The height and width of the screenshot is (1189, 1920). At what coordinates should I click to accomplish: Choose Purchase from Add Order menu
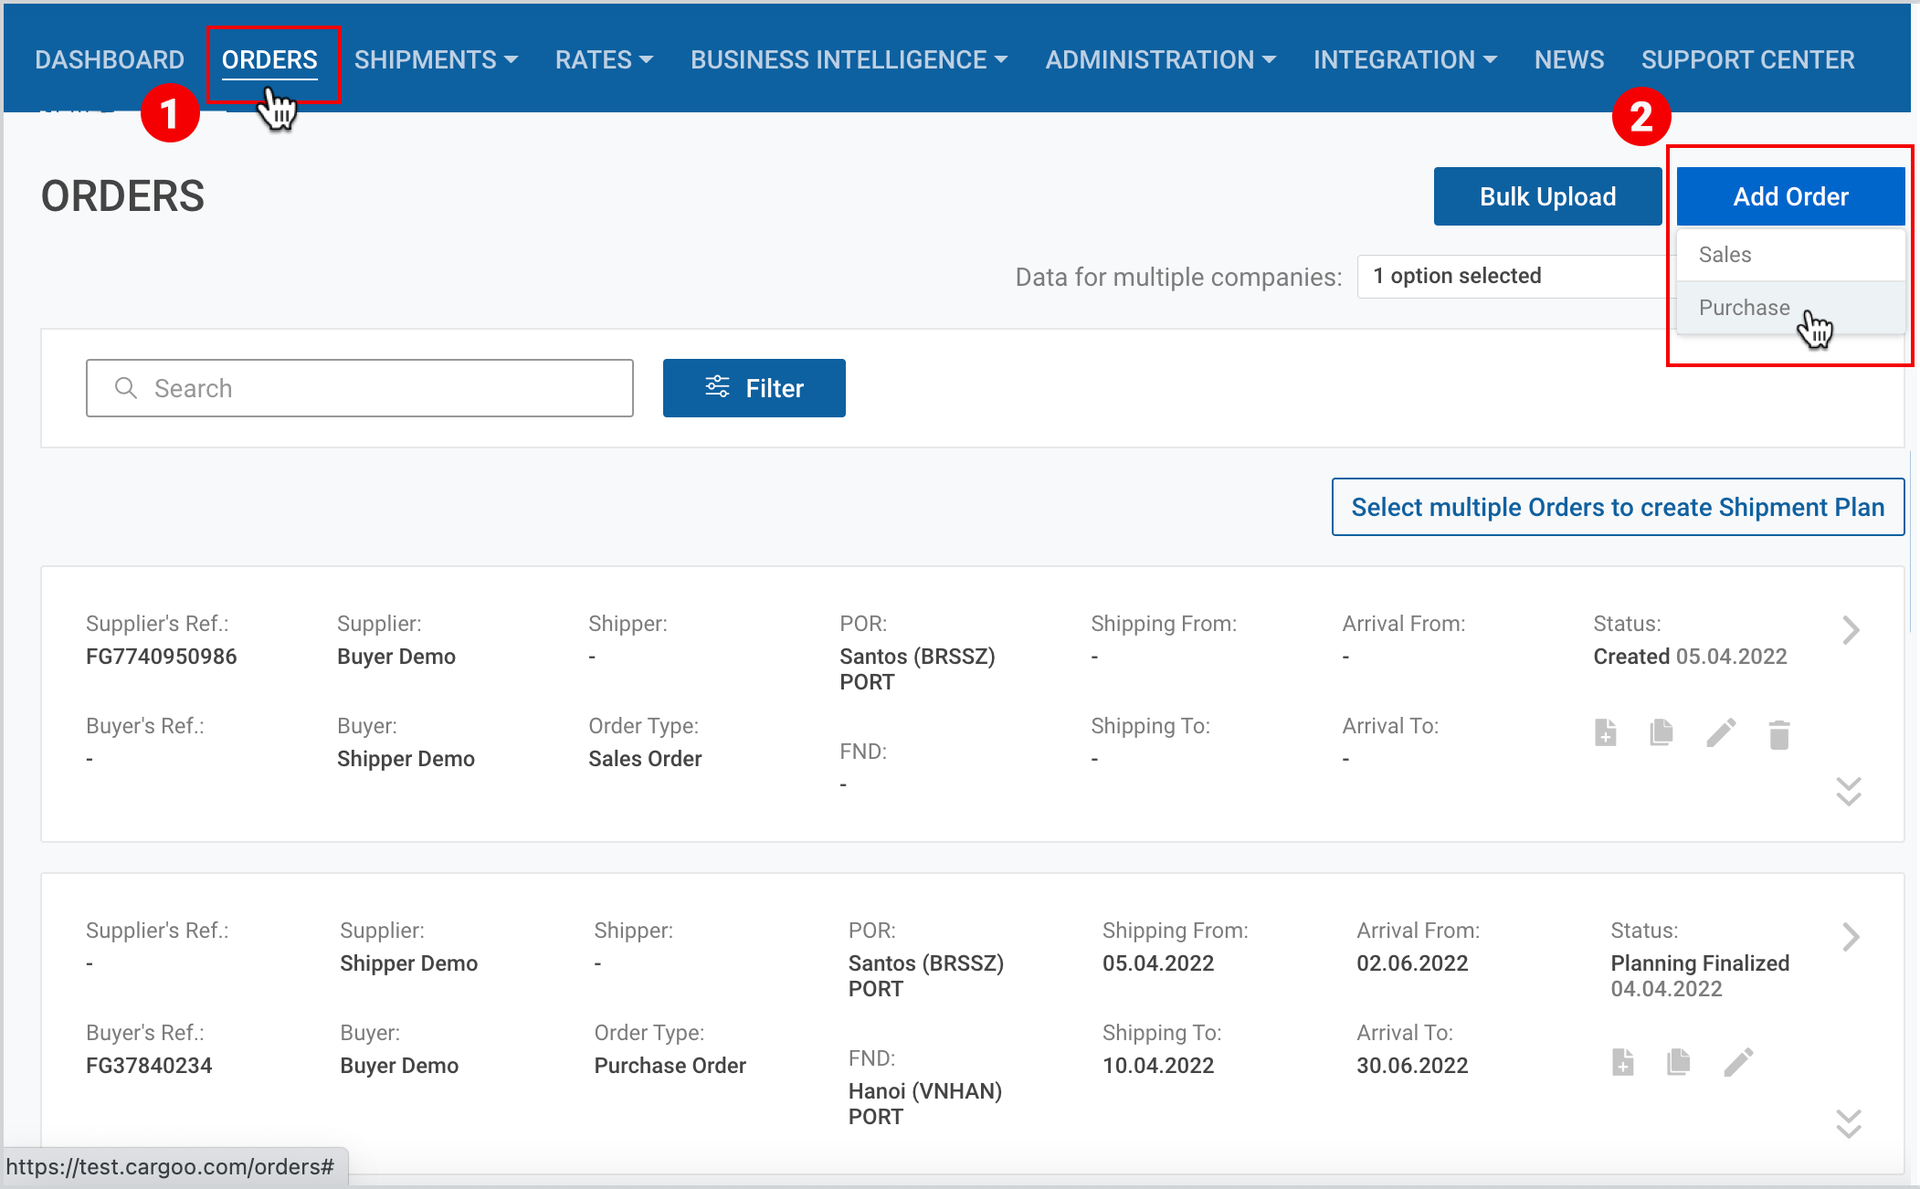point(1790,308)
